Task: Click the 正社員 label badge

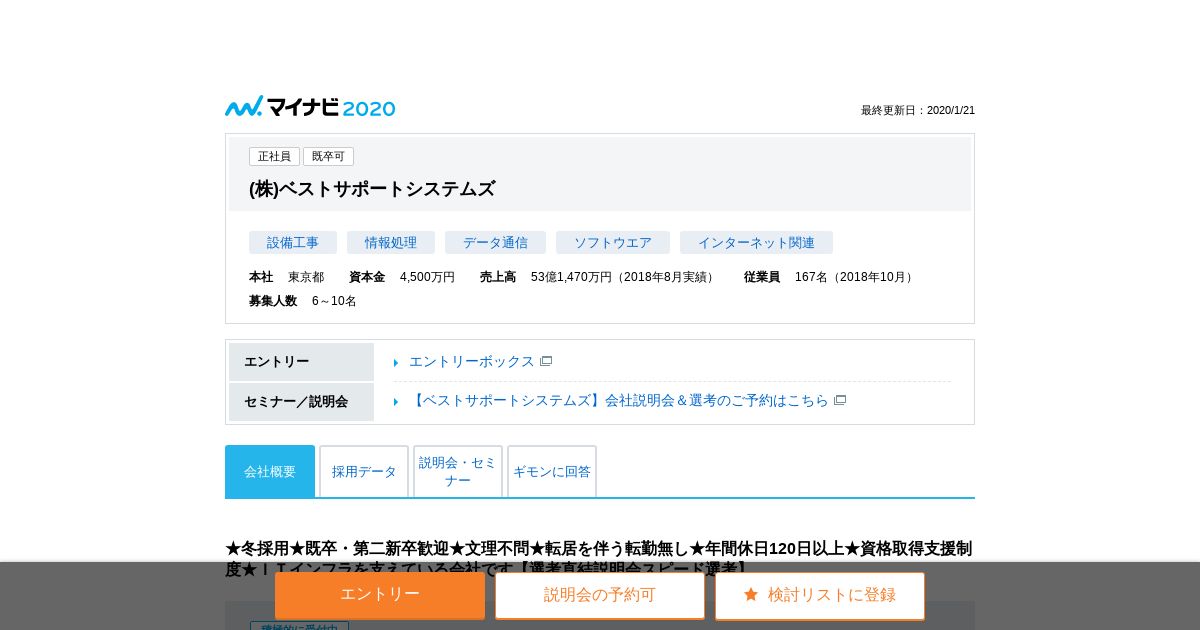Action: (274, 156)
